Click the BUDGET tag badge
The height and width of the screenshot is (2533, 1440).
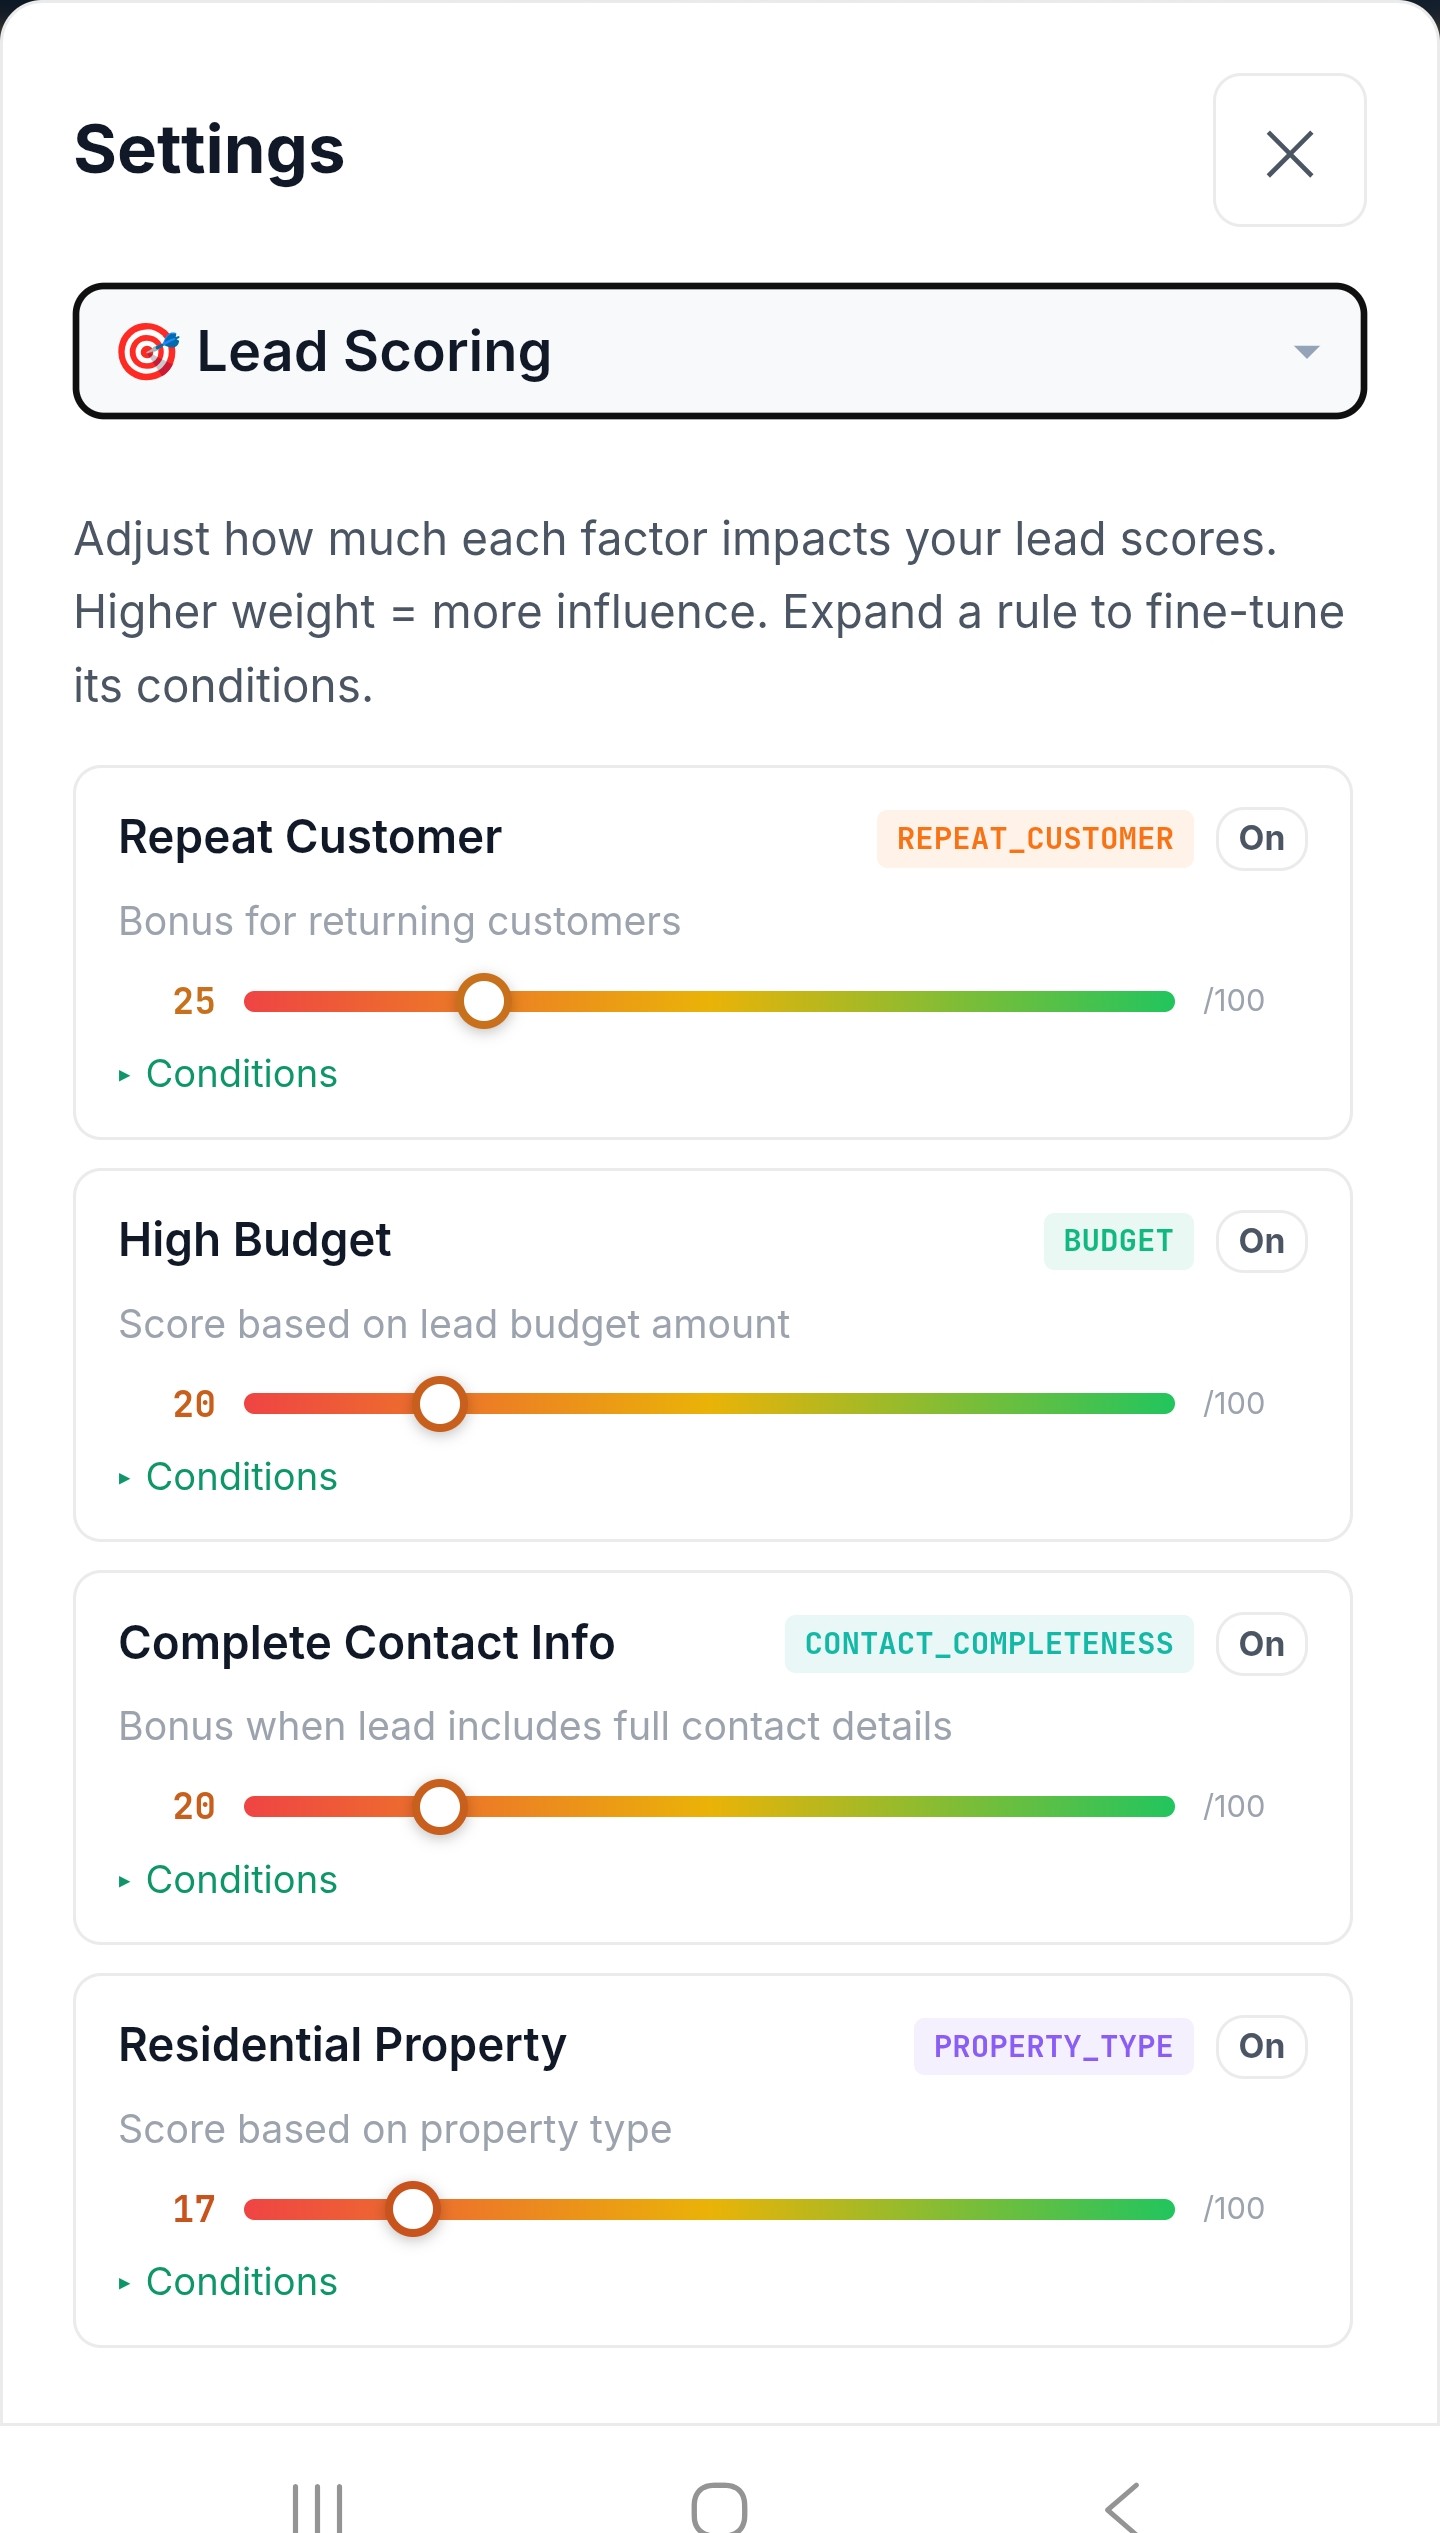[x=1118, y=1241]
